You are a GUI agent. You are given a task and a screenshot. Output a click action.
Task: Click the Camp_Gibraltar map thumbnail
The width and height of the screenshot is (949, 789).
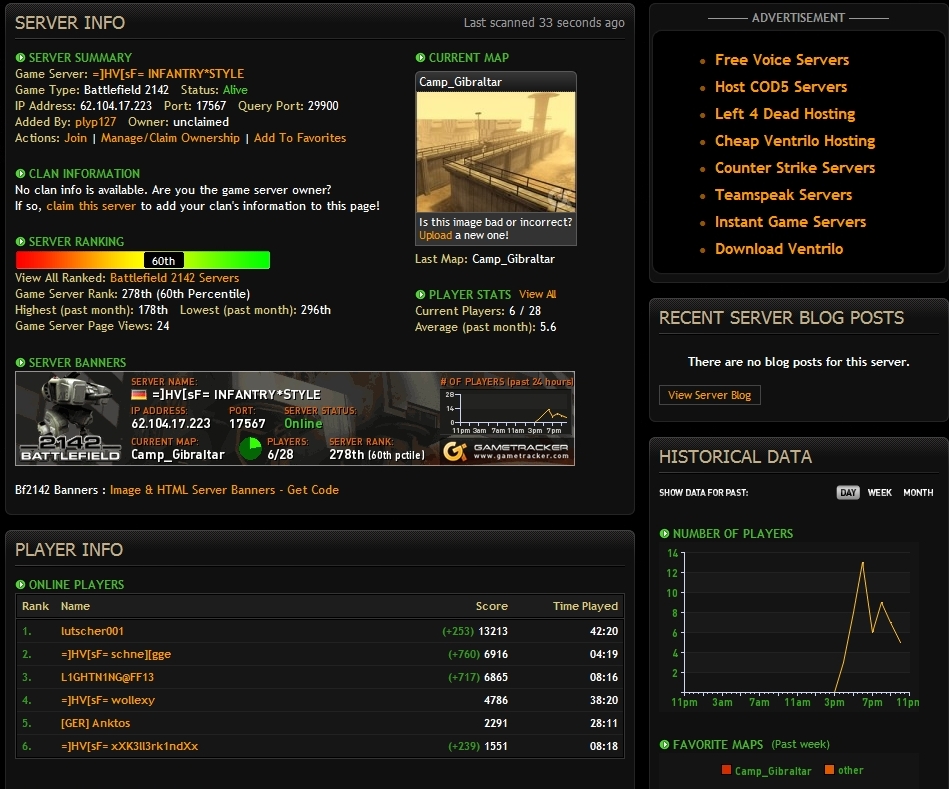[x=496, y=152]
